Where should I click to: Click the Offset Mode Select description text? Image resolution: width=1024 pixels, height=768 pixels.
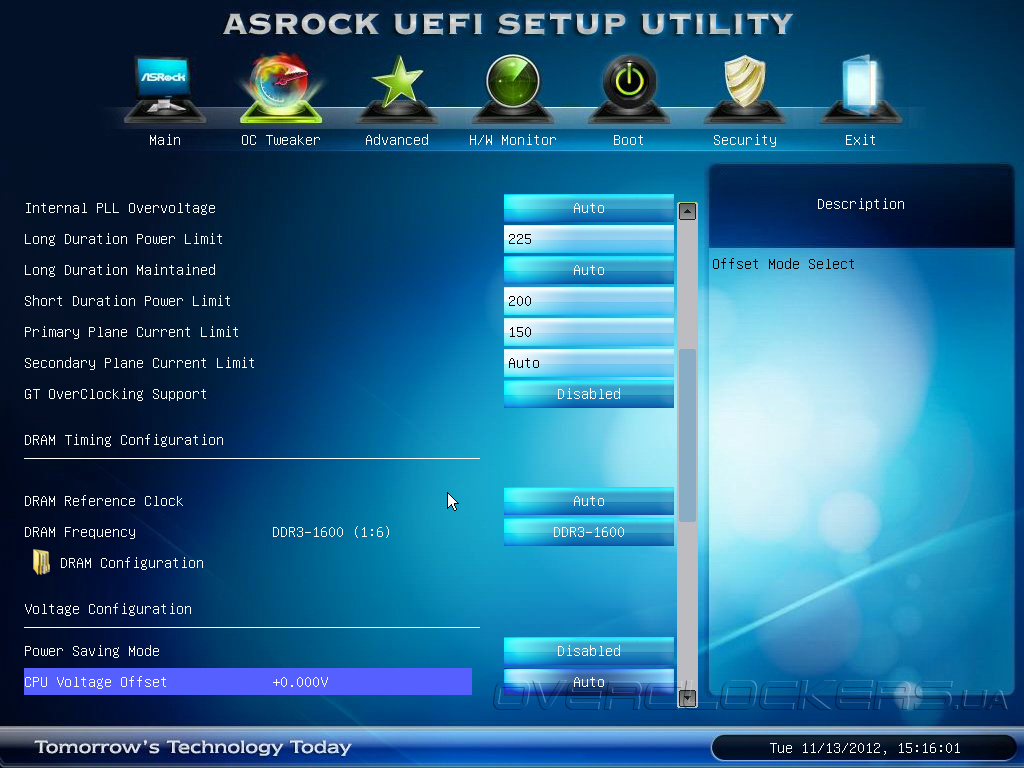(x=784, y=264)
